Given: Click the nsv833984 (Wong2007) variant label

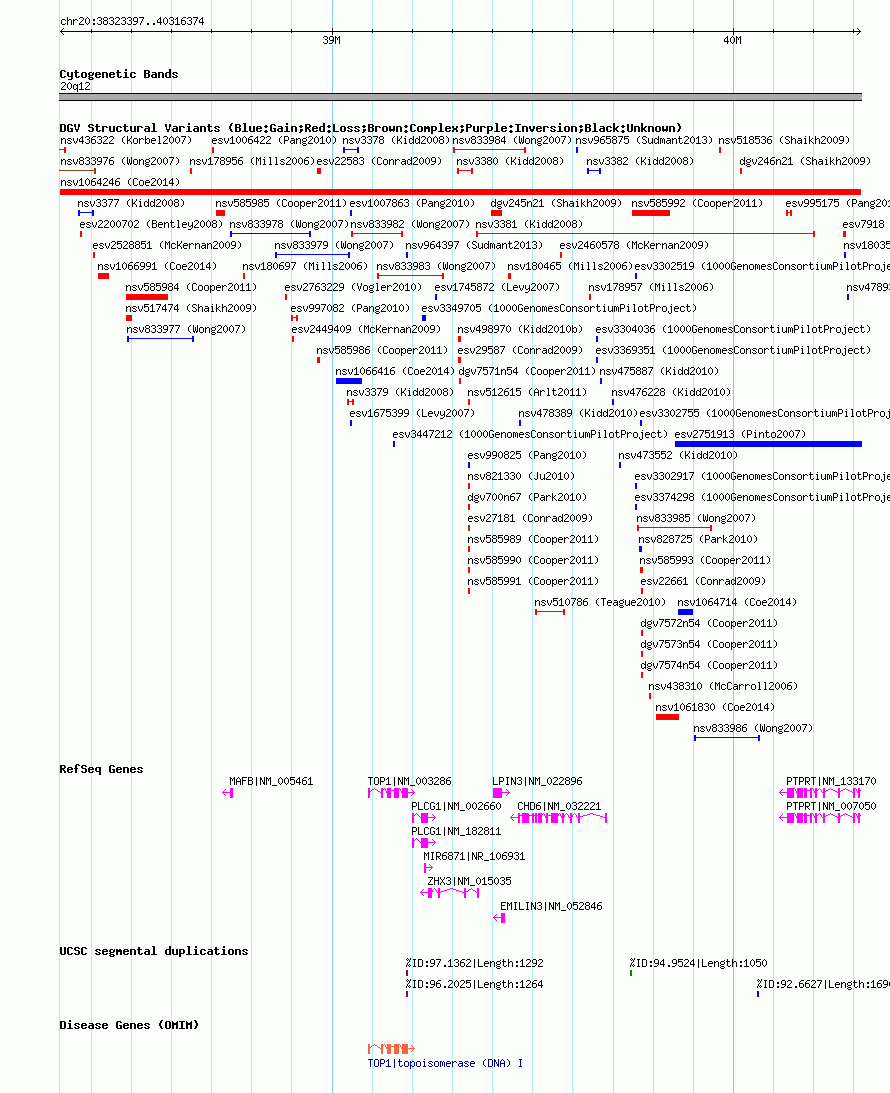Looking at the screenshot, I should [x=512, y=140].
